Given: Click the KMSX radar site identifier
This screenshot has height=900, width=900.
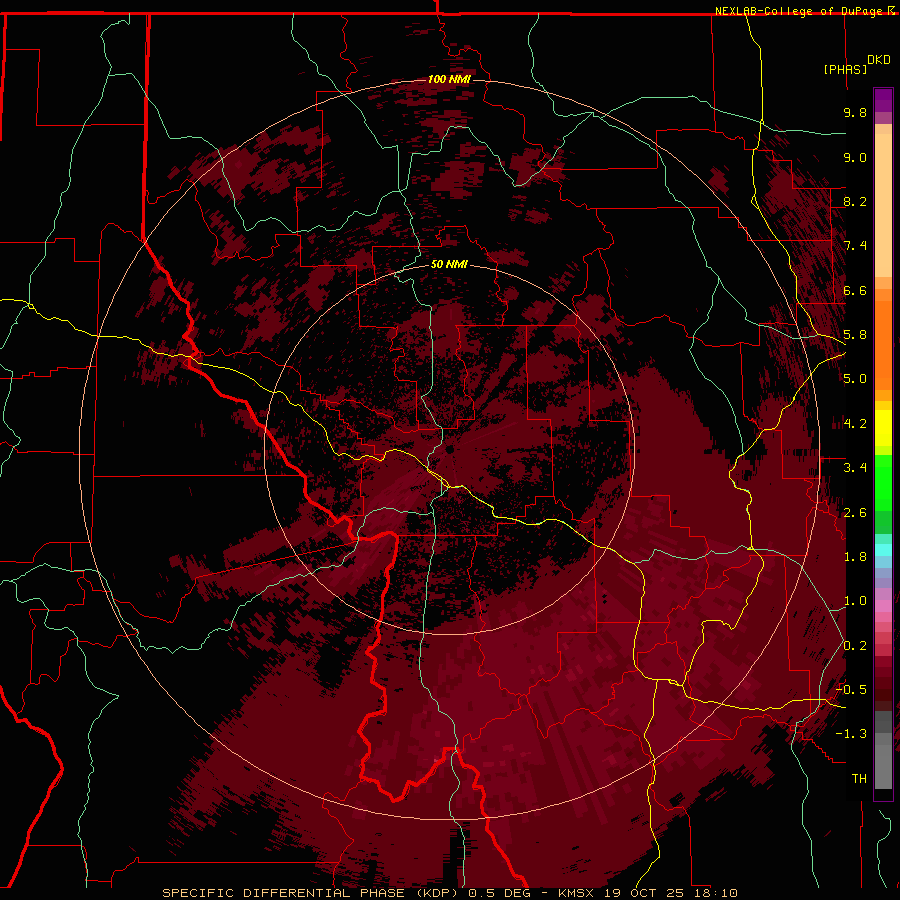Looking at the screenshot, I should pyautogui.click(x=576, y=893).
